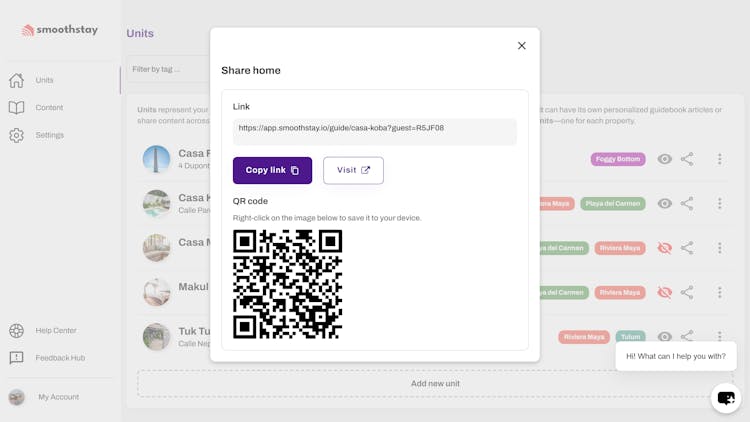This screenshot has width=750, height=422.
Task: Click the Help Center globe icon
Action: [x=17, y=331]
